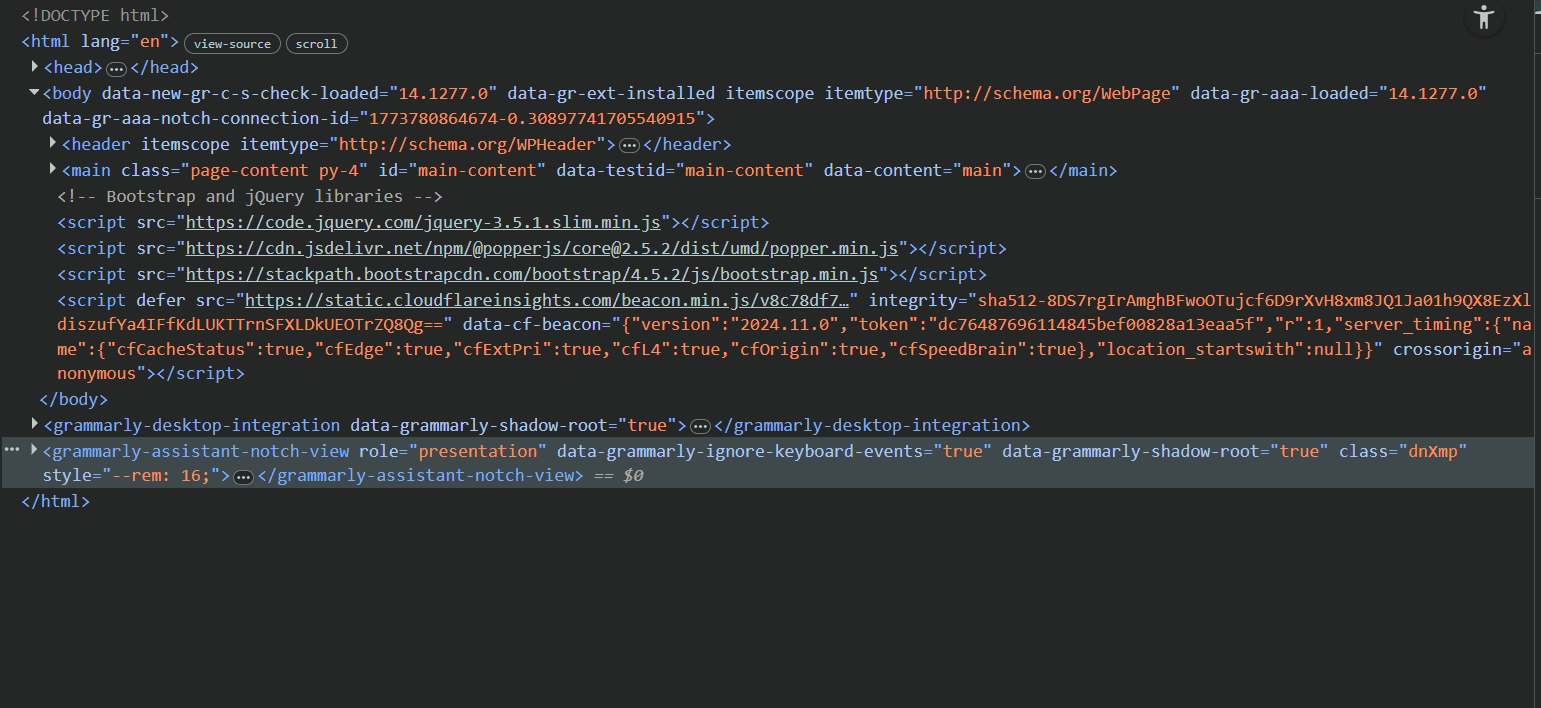Select the DOCTYPE html line
1541x708 pixels.
[95, 16]
